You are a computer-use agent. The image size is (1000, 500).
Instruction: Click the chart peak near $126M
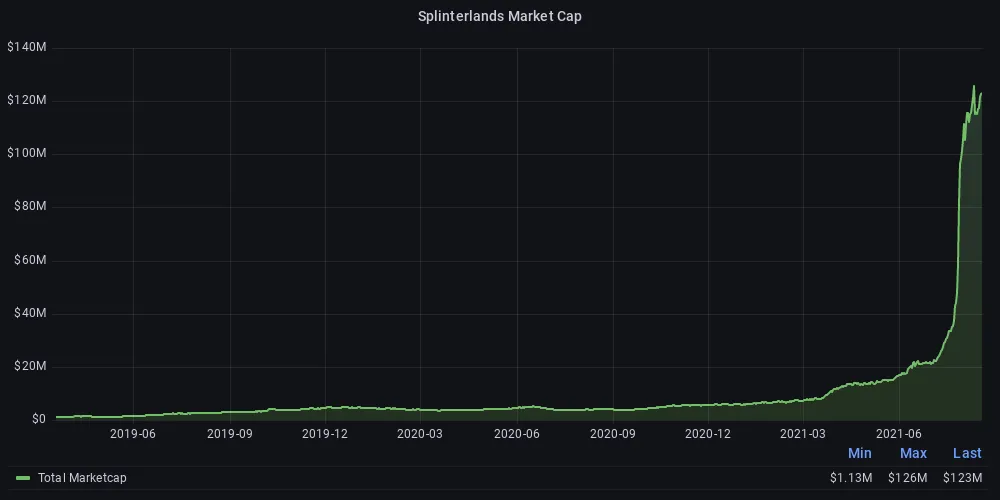pyautogui.click(x=973, y=86)
